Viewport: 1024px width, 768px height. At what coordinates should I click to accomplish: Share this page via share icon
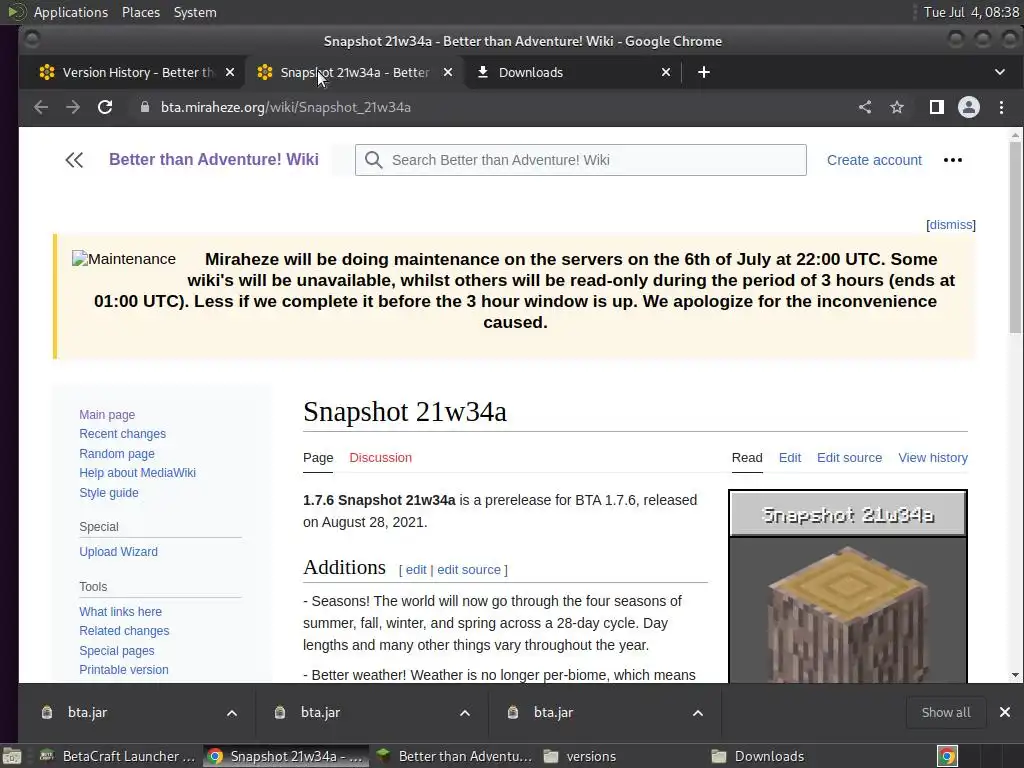tap(865, 107)
